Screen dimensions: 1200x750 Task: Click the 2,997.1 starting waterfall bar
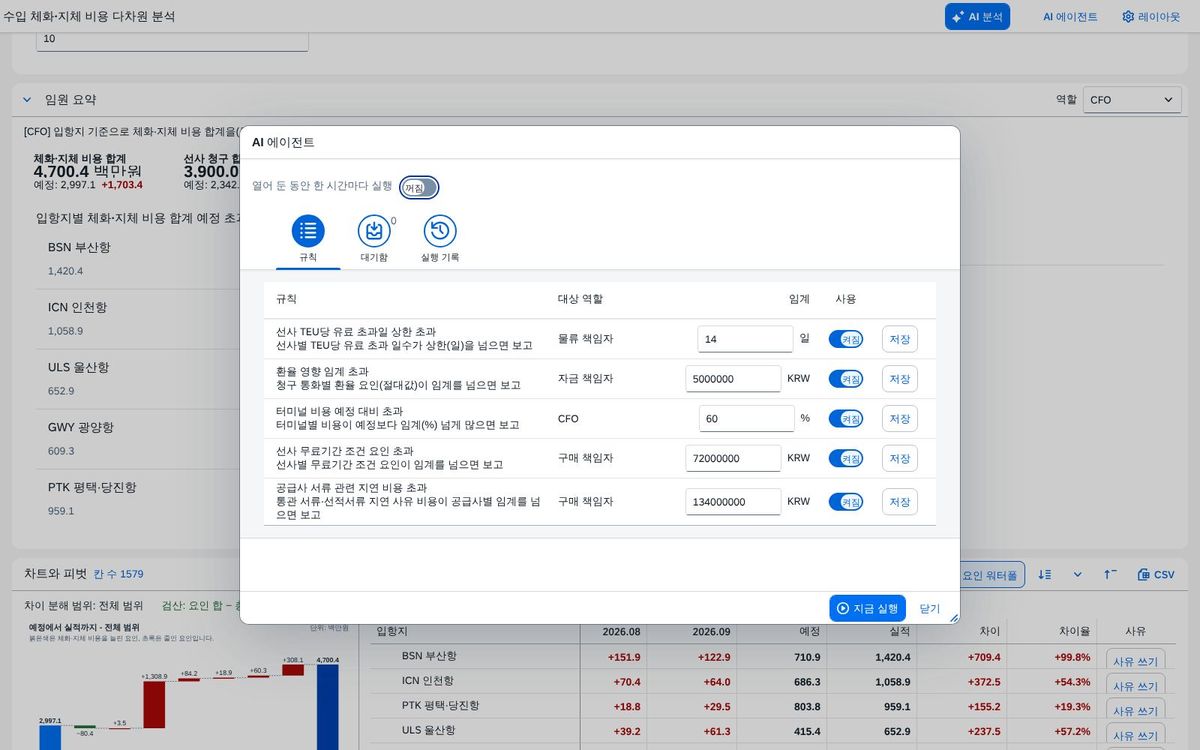click(x=50, y=738)
